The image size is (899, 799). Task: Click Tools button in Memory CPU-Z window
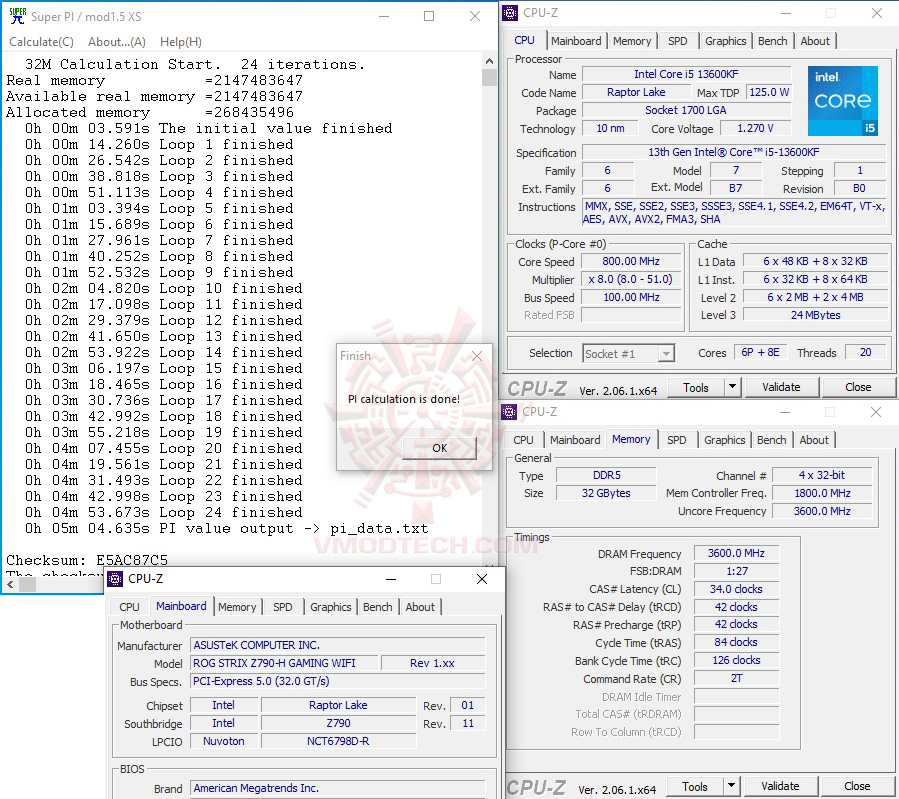694,786
